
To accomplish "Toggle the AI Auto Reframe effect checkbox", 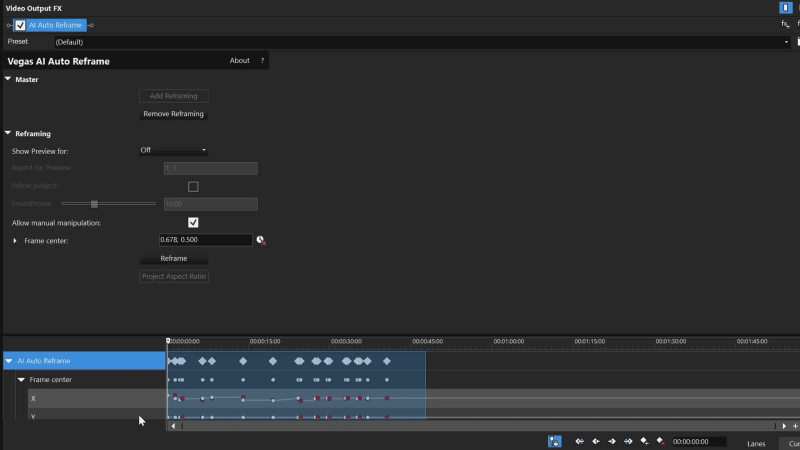I will [x=20, y=25].
